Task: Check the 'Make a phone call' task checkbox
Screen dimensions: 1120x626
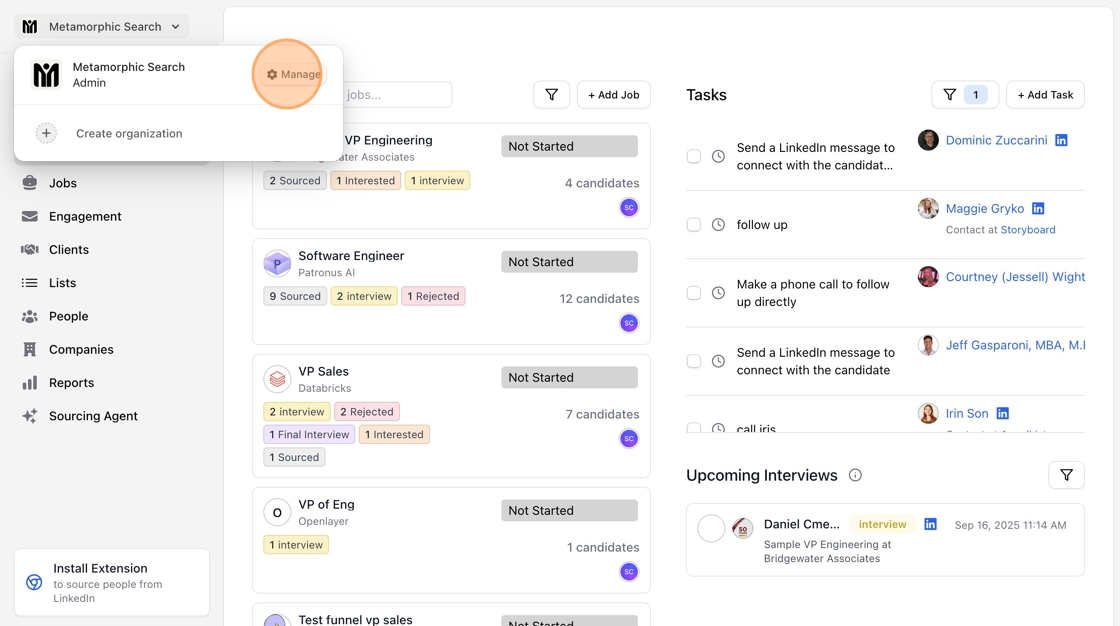Action: [694, 293]
